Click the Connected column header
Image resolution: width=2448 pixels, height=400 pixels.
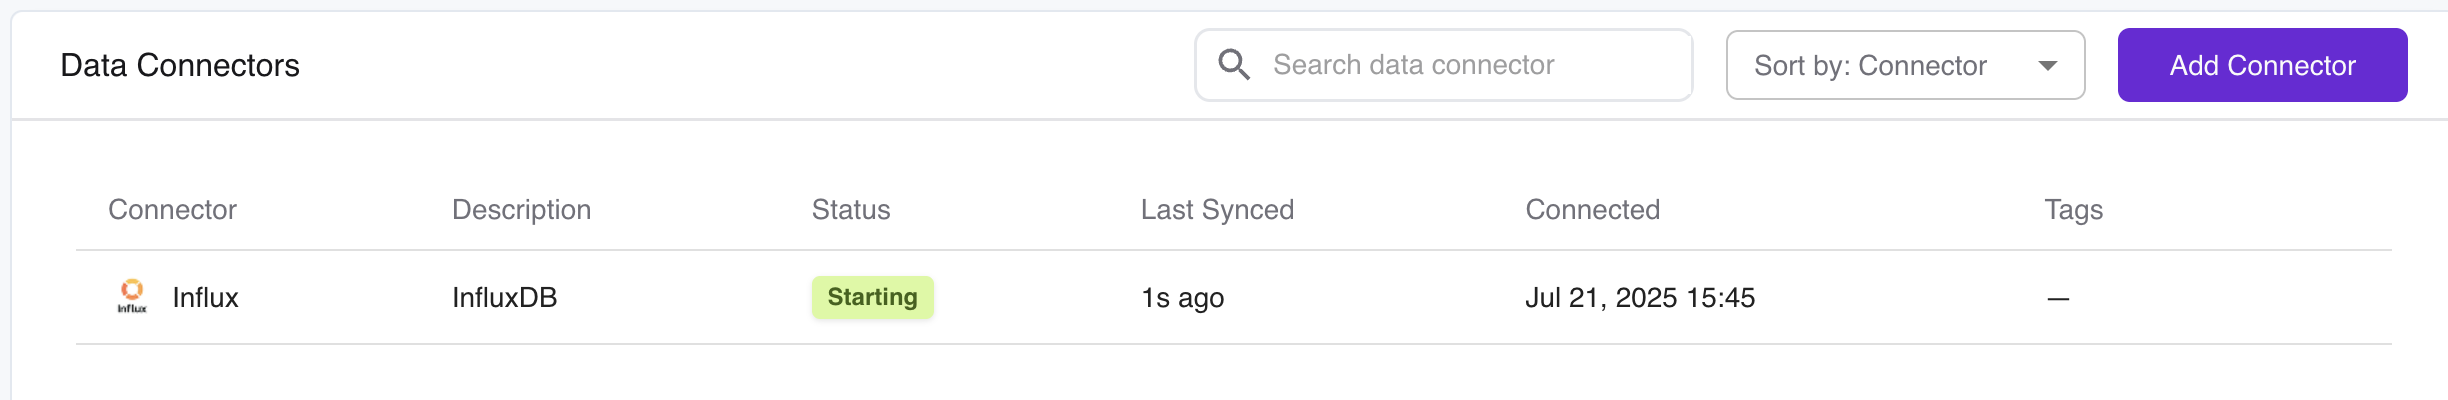click(x=1592, y=209)
